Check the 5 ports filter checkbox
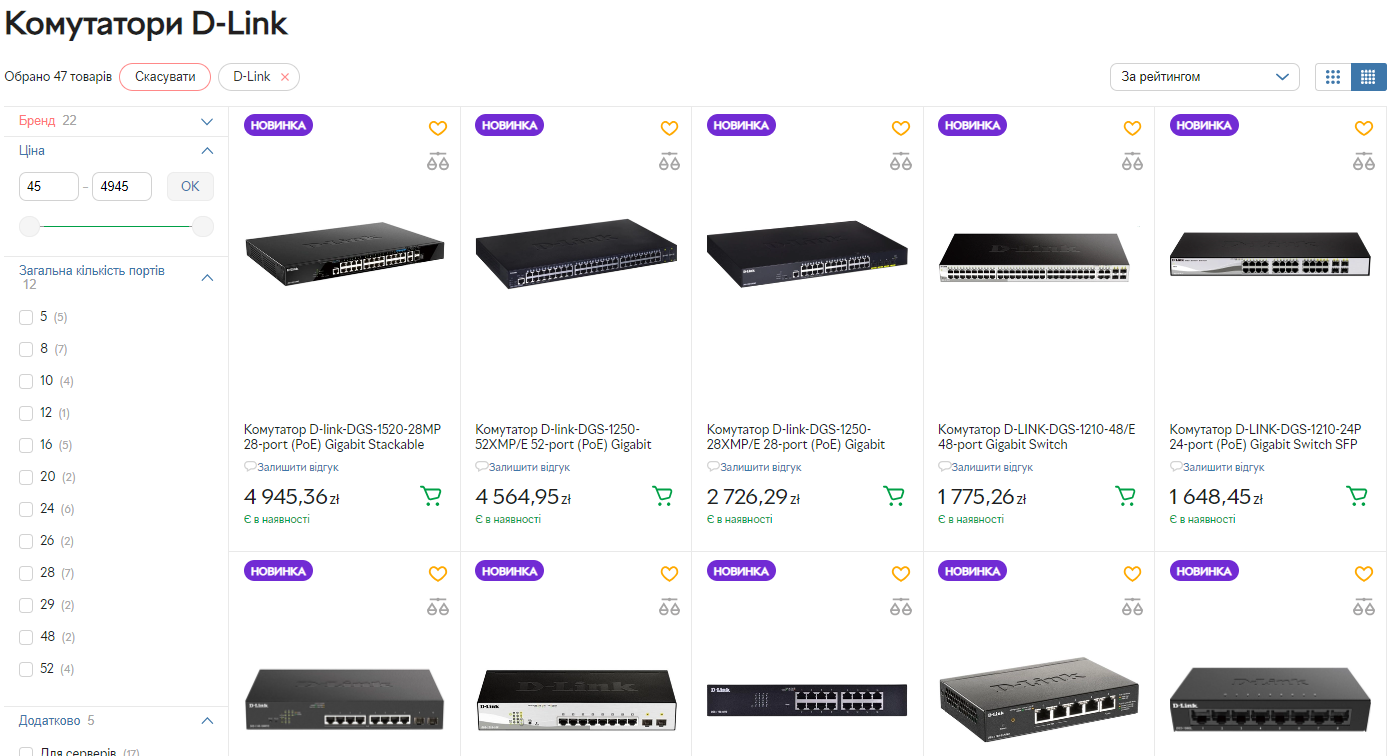The height and width of the screenshot is (756, 1394). point(26,317)
